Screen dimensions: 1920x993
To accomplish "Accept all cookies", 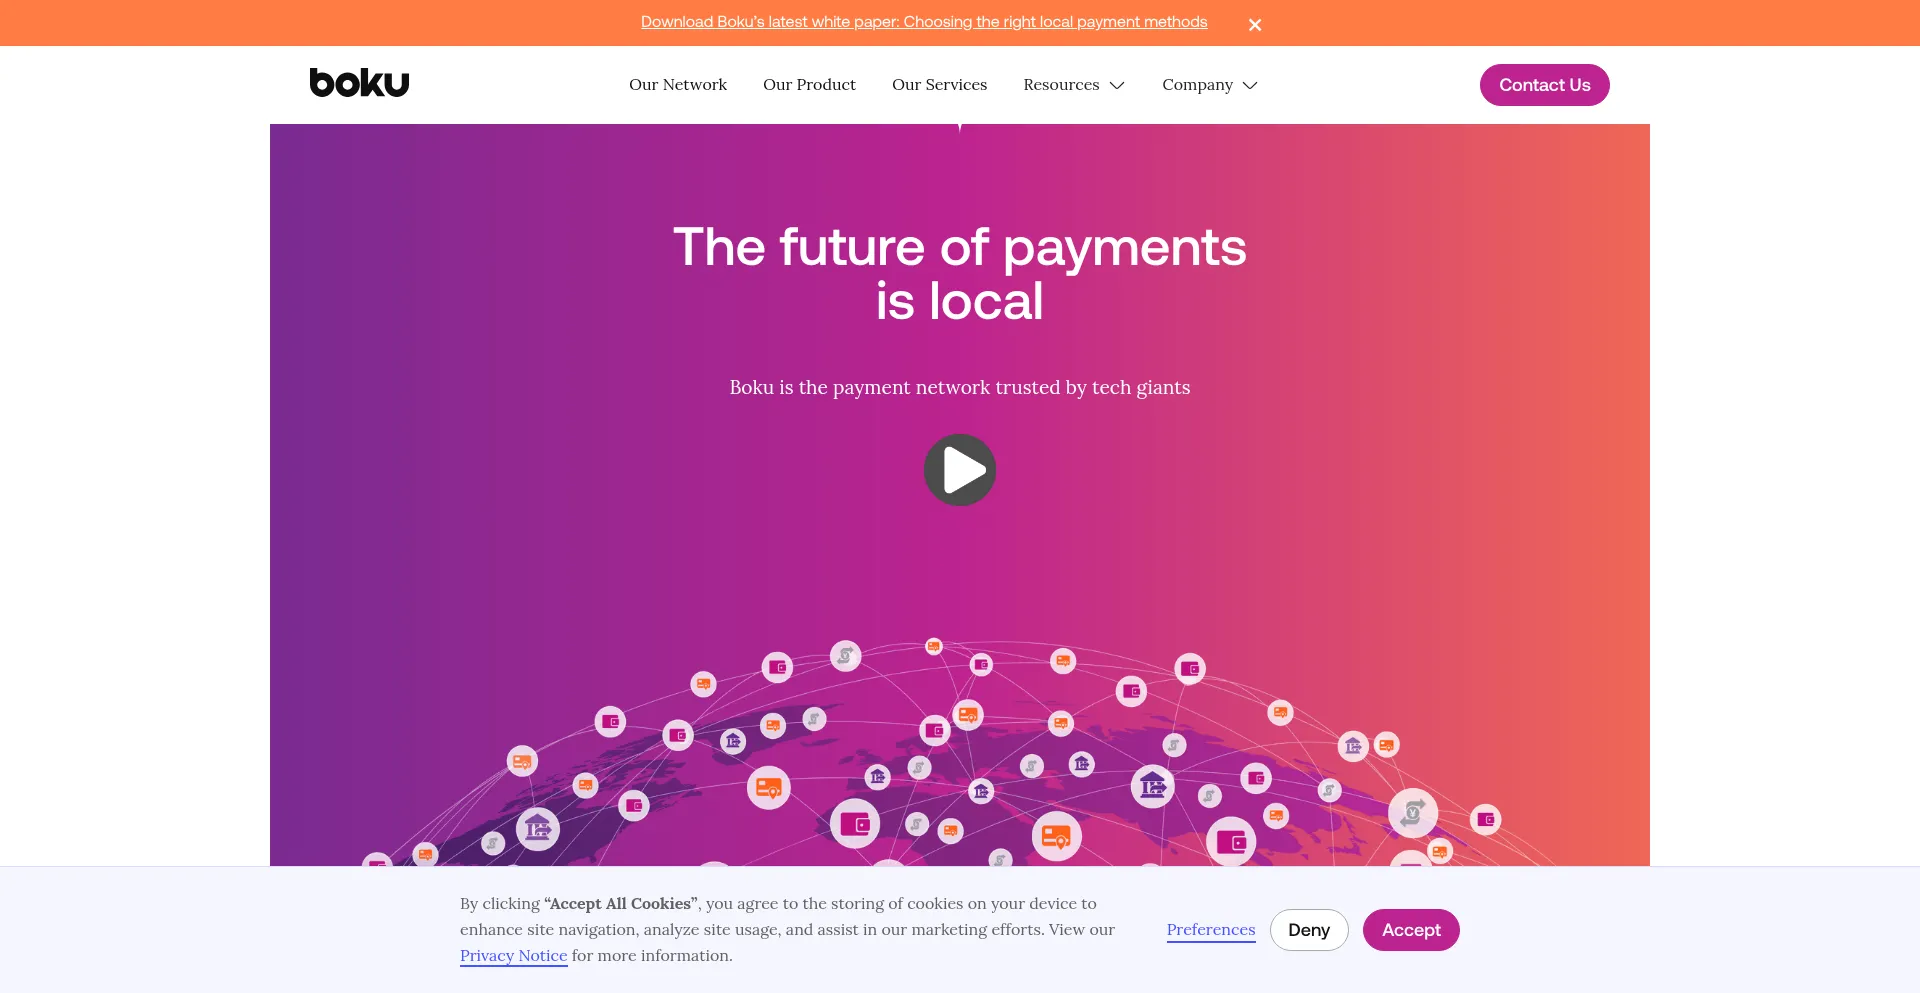I will click(1411, 930).
